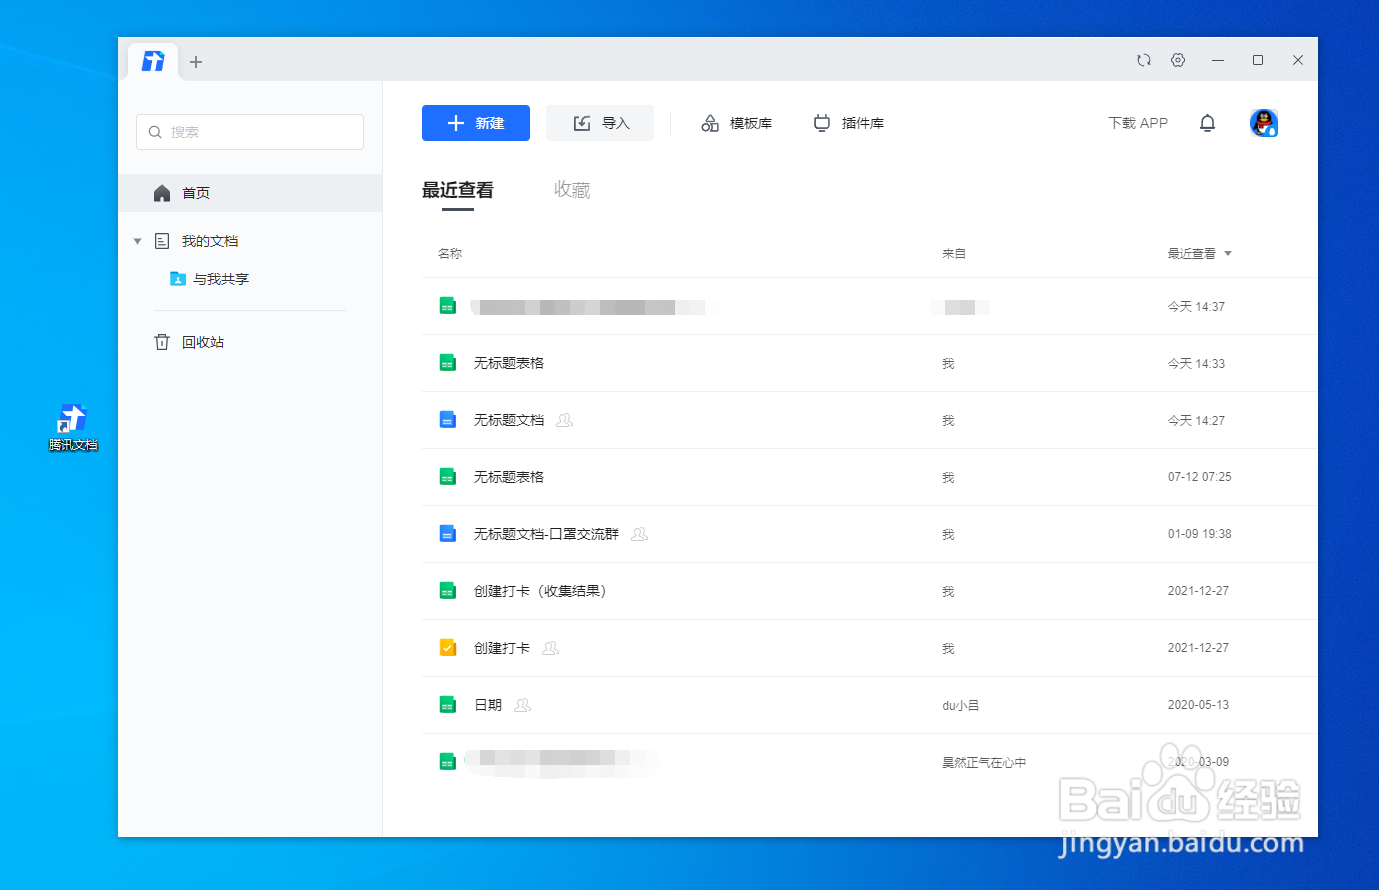Open the 模板库 template library
Screen dimensions: 1379x890
(x=737, y=123)
